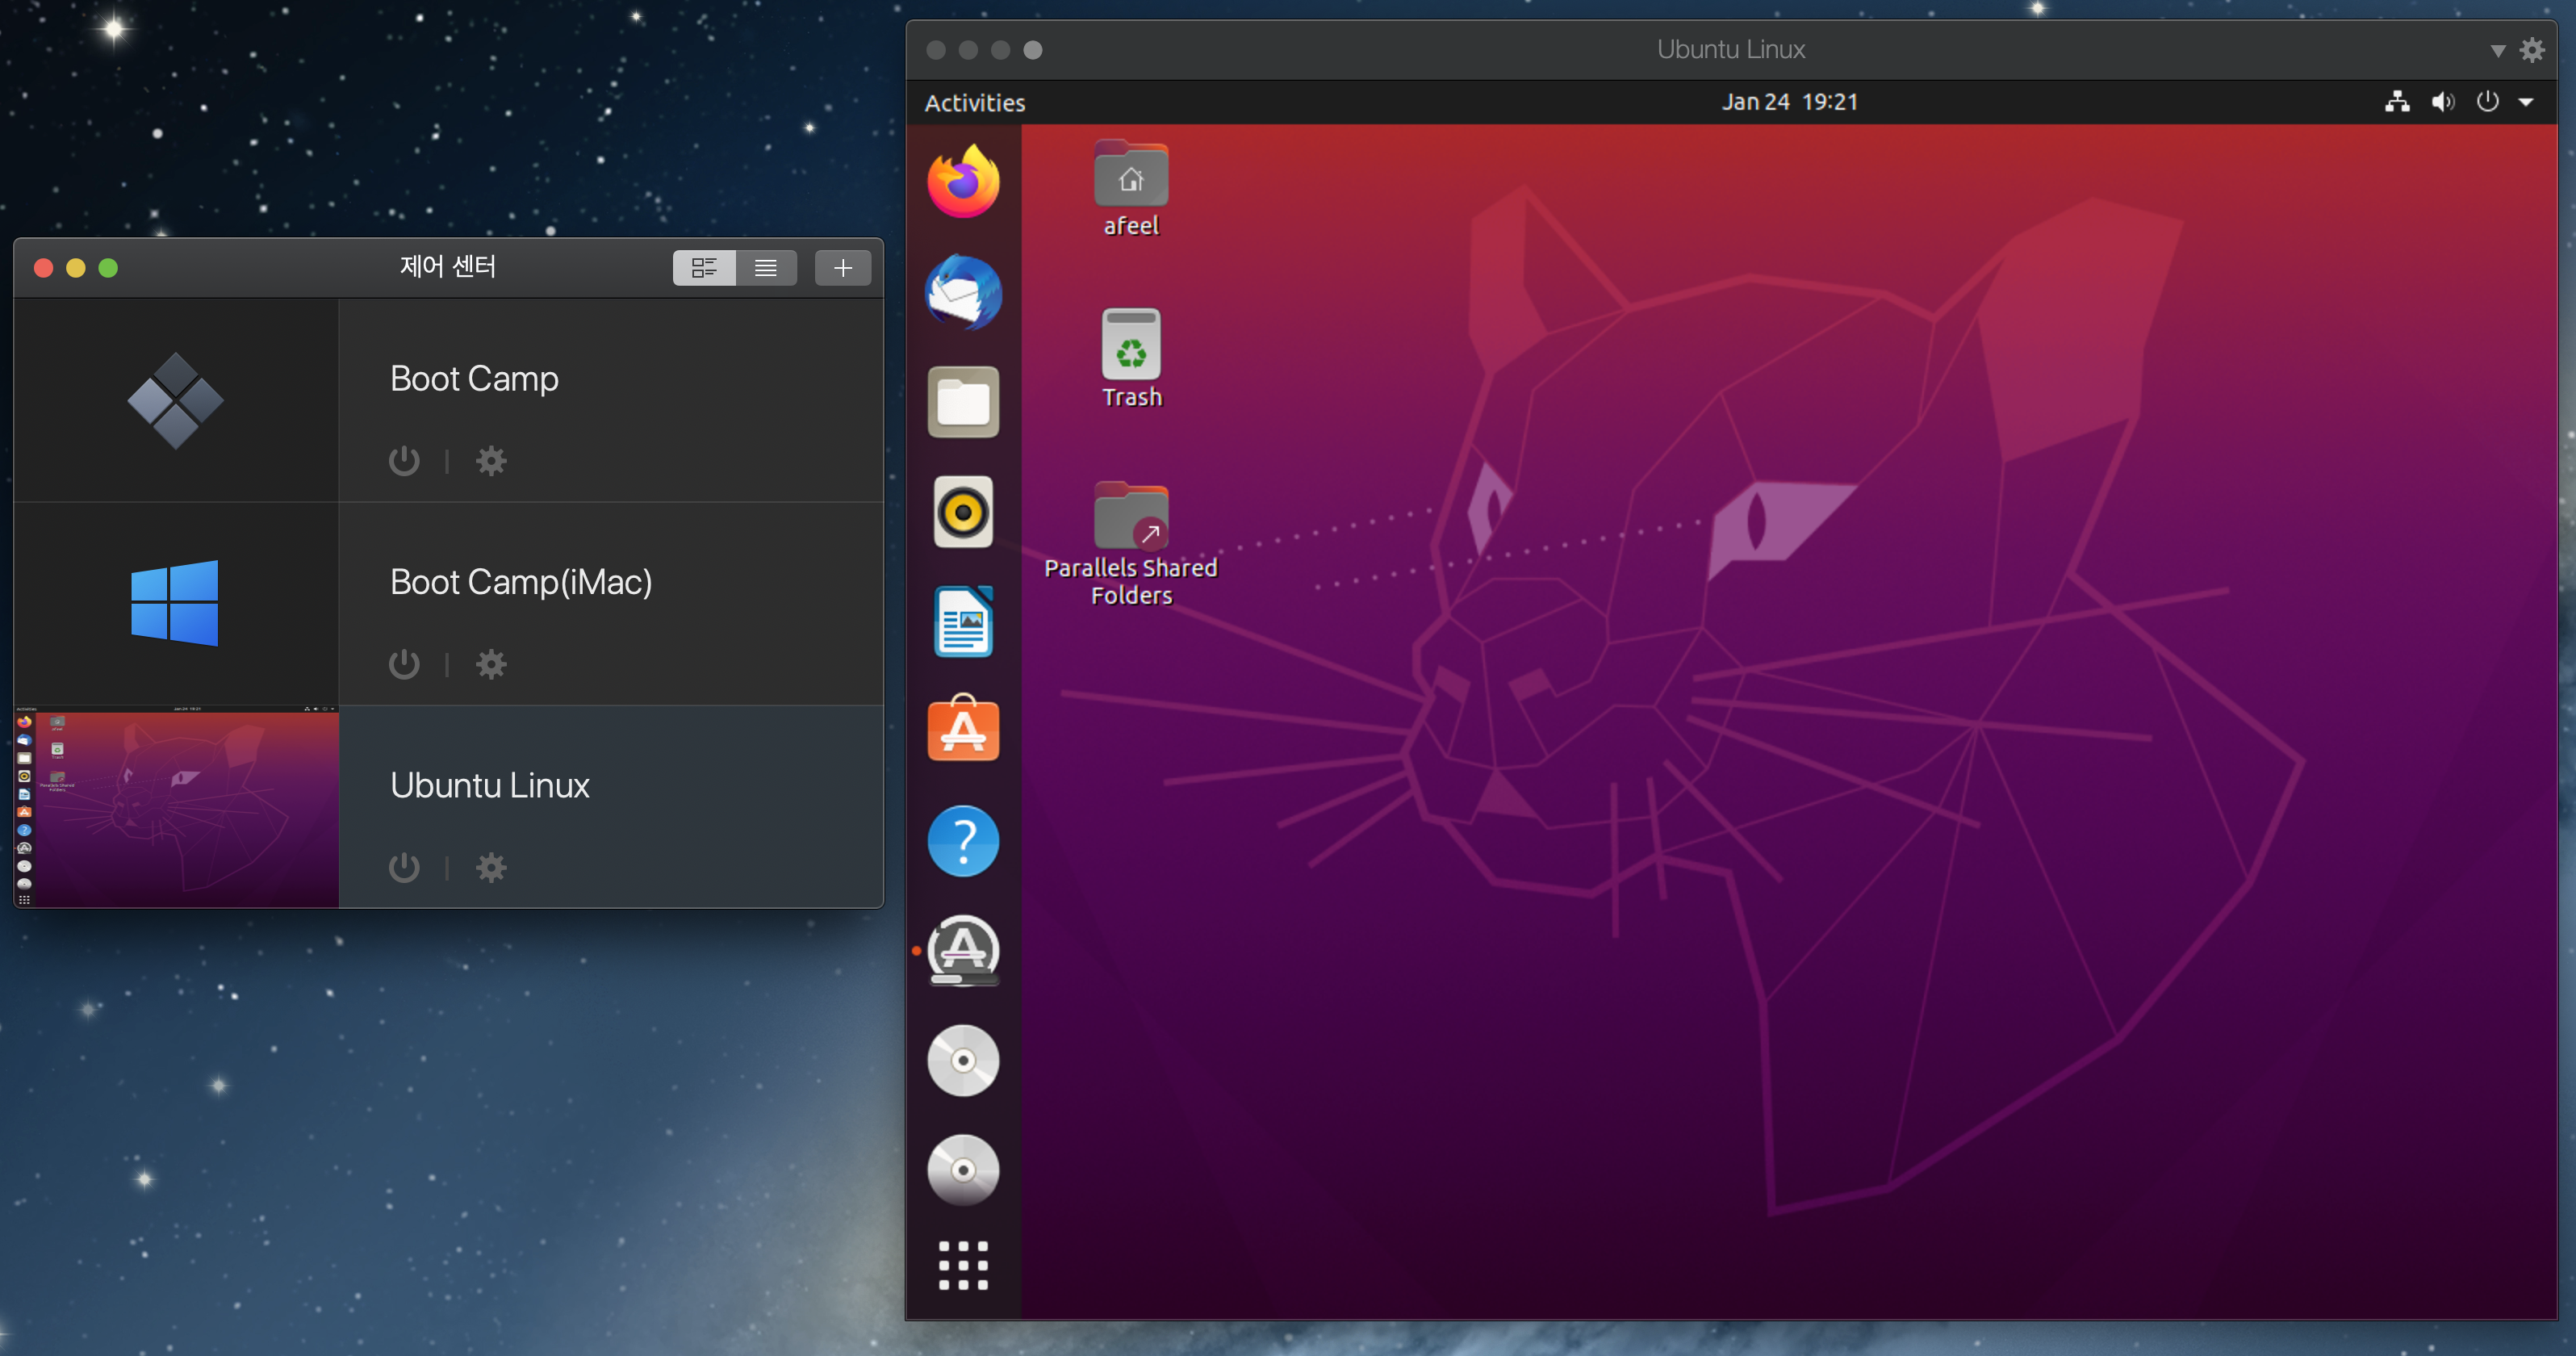Open Rhythmbox music player icon

[x=963, y=512]
